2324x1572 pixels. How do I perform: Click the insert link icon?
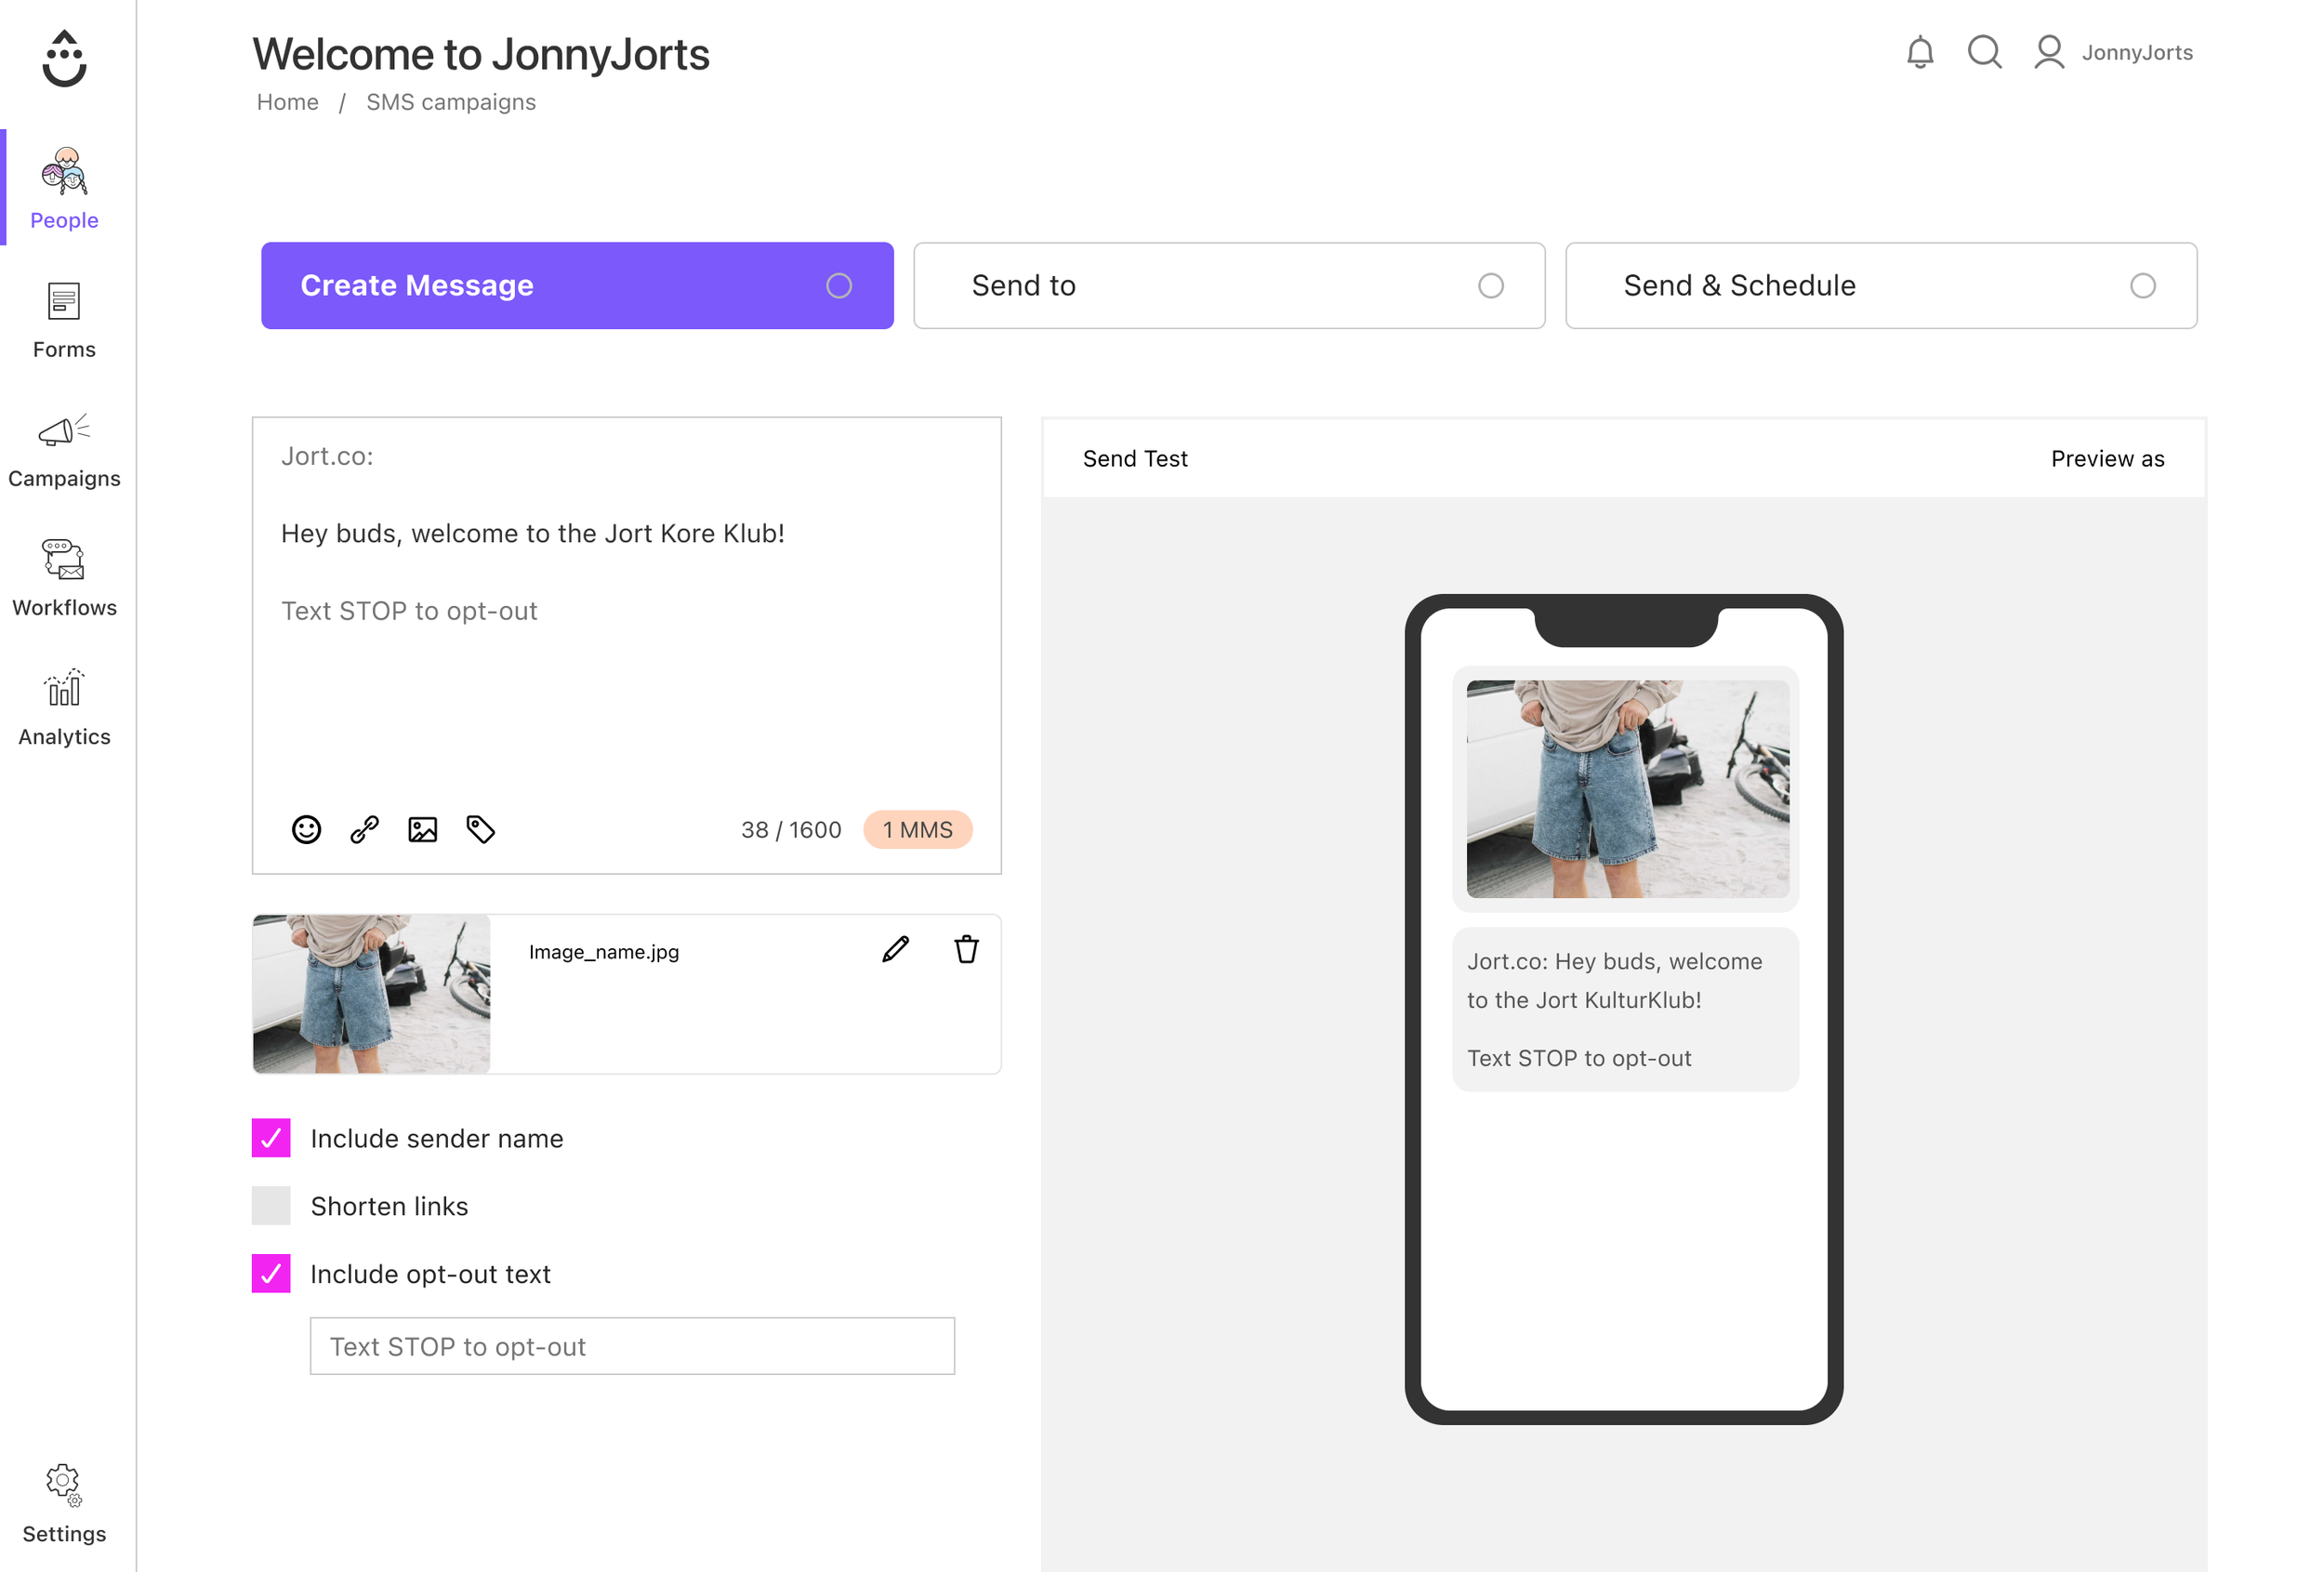pos(364,829)
